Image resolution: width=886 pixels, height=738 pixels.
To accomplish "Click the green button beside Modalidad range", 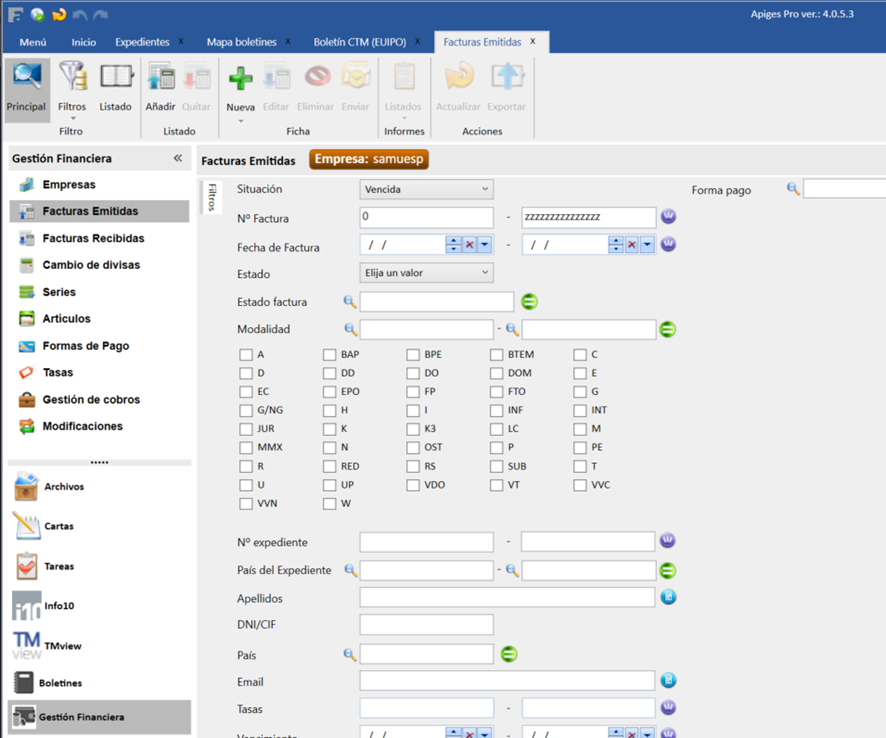I will pyautogui.click(x=667, y=329).
